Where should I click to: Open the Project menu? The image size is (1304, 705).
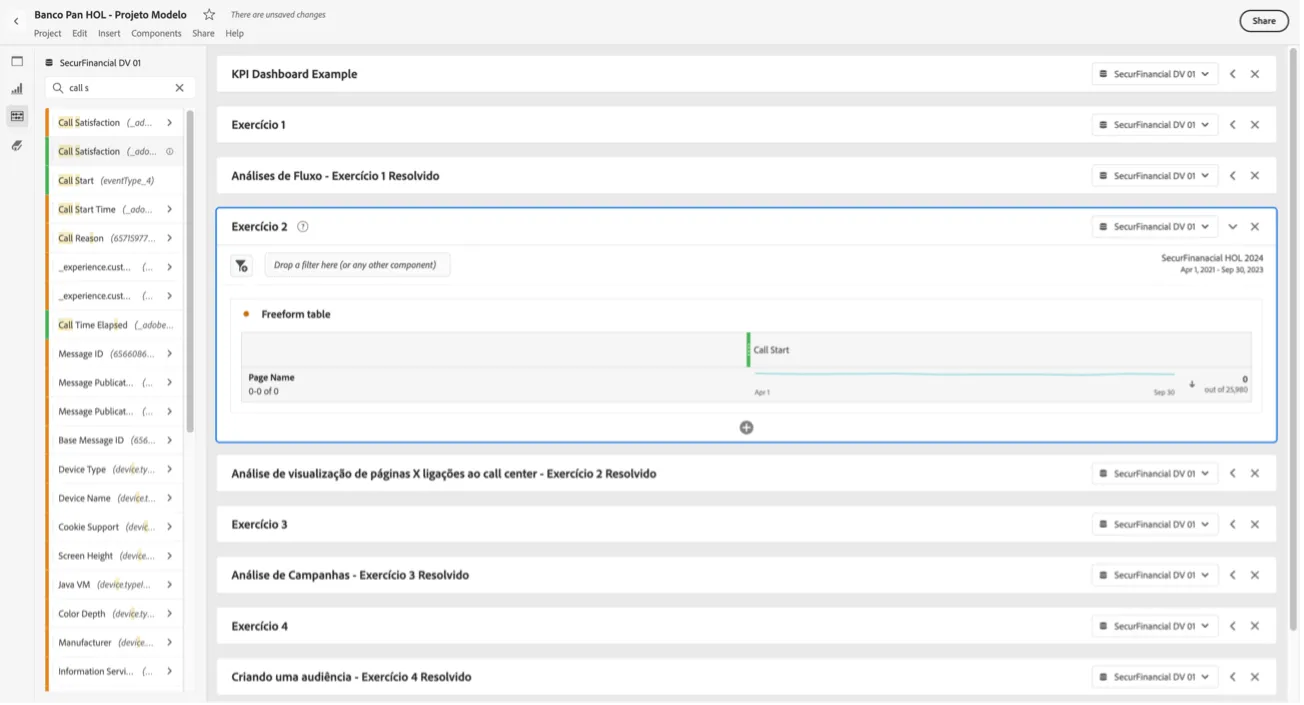(47, 34)
